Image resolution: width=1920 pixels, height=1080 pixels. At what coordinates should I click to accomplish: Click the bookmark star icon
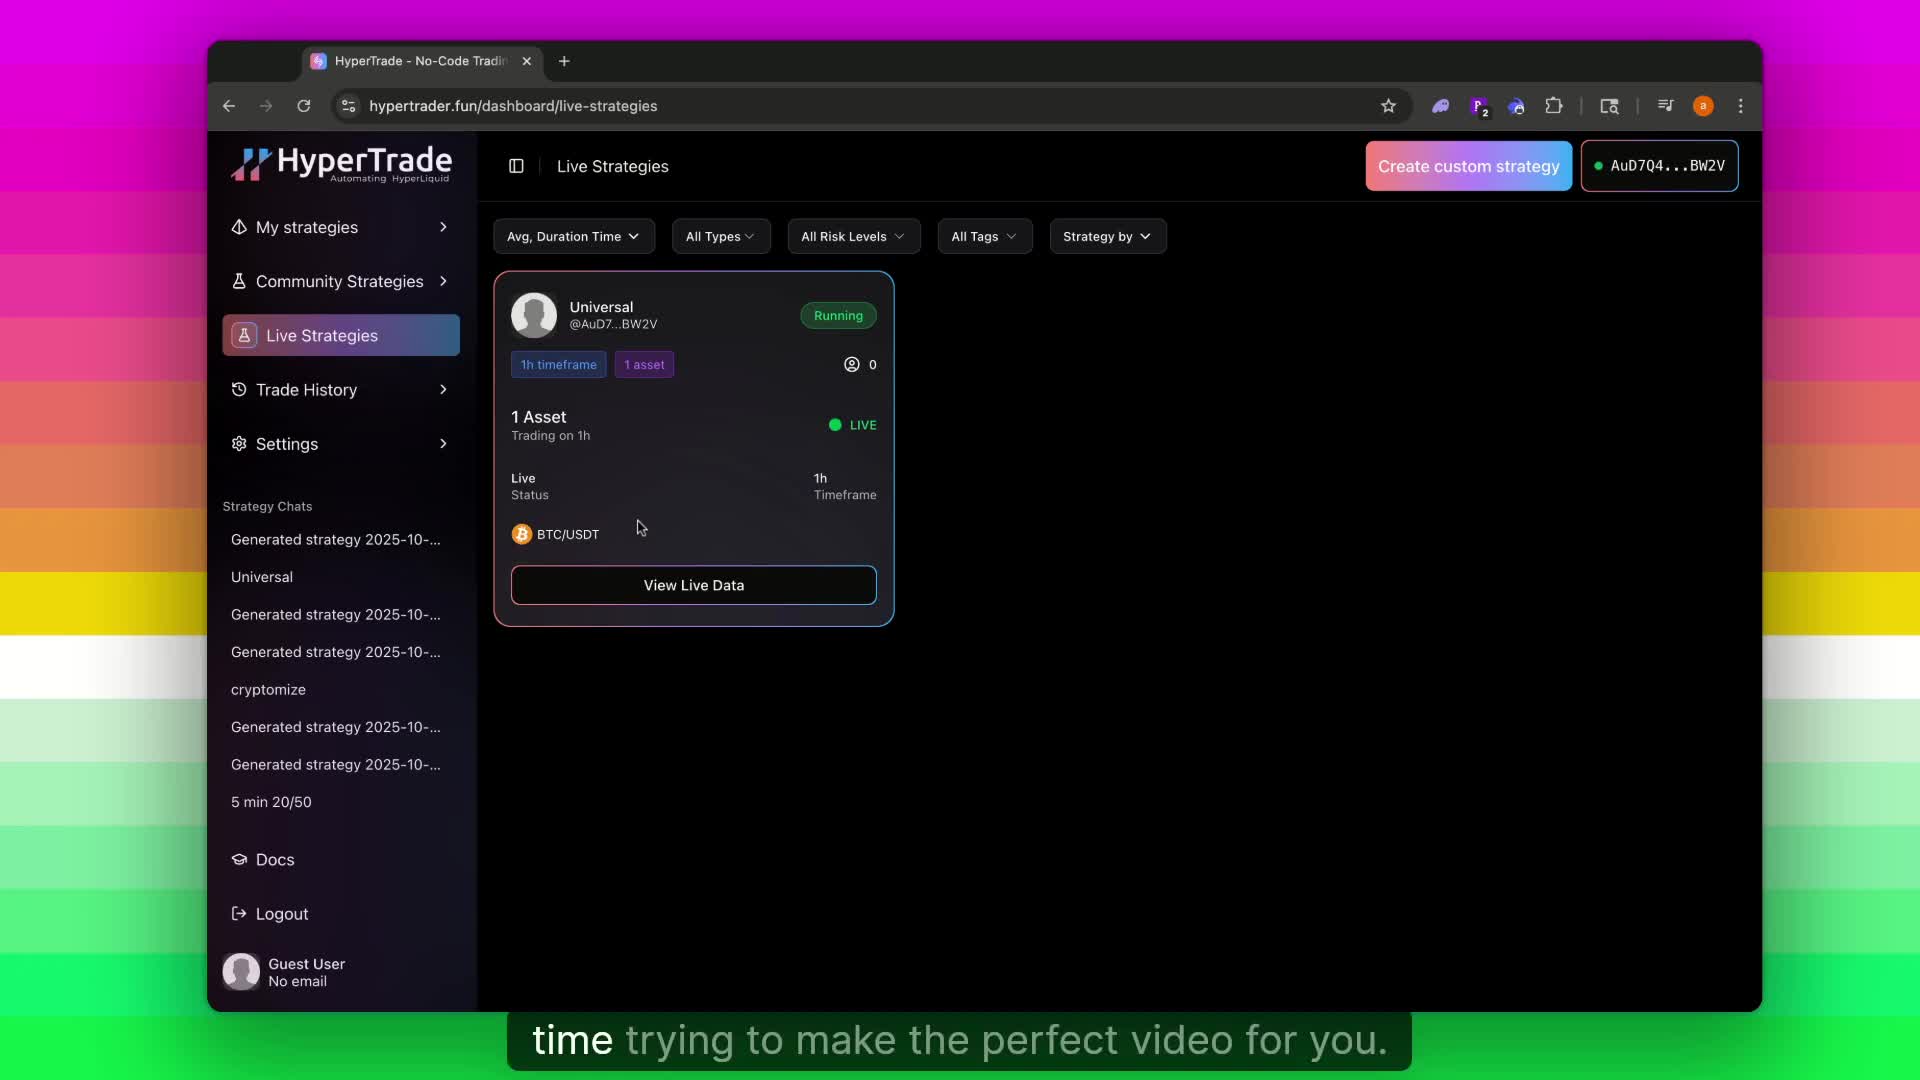(1388, 106)
